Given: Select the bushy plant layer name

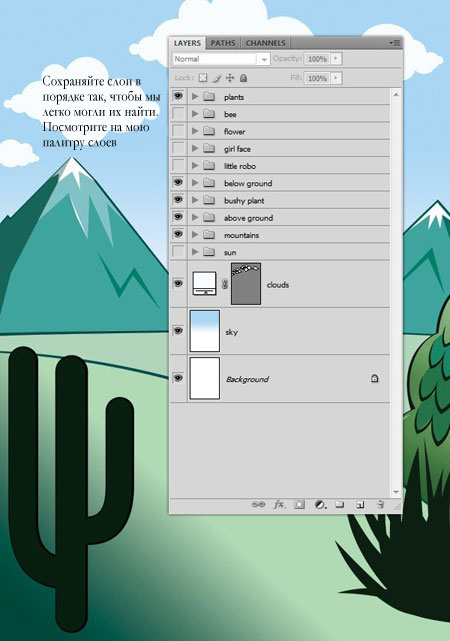Looking at the screenshot, I should click(244, 201).
